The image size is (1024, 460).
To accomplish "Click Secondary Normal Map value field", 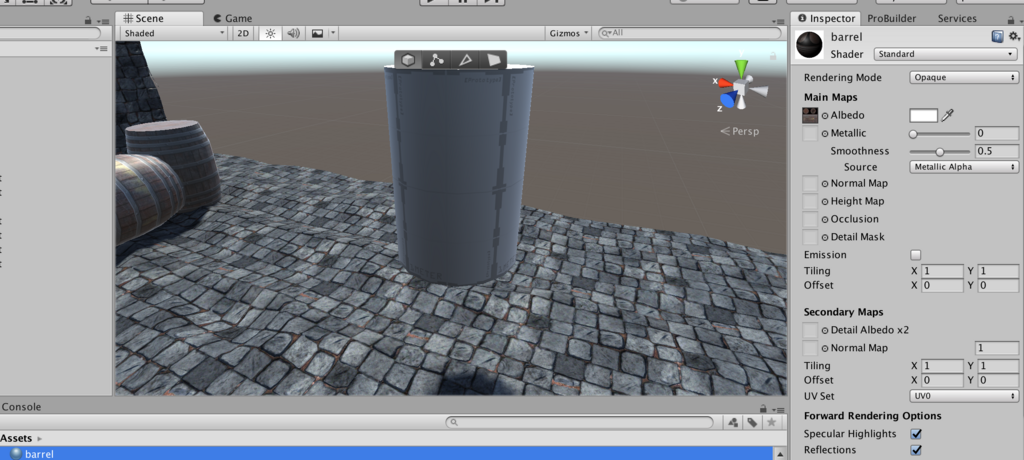I will click(x=997, y=348).
